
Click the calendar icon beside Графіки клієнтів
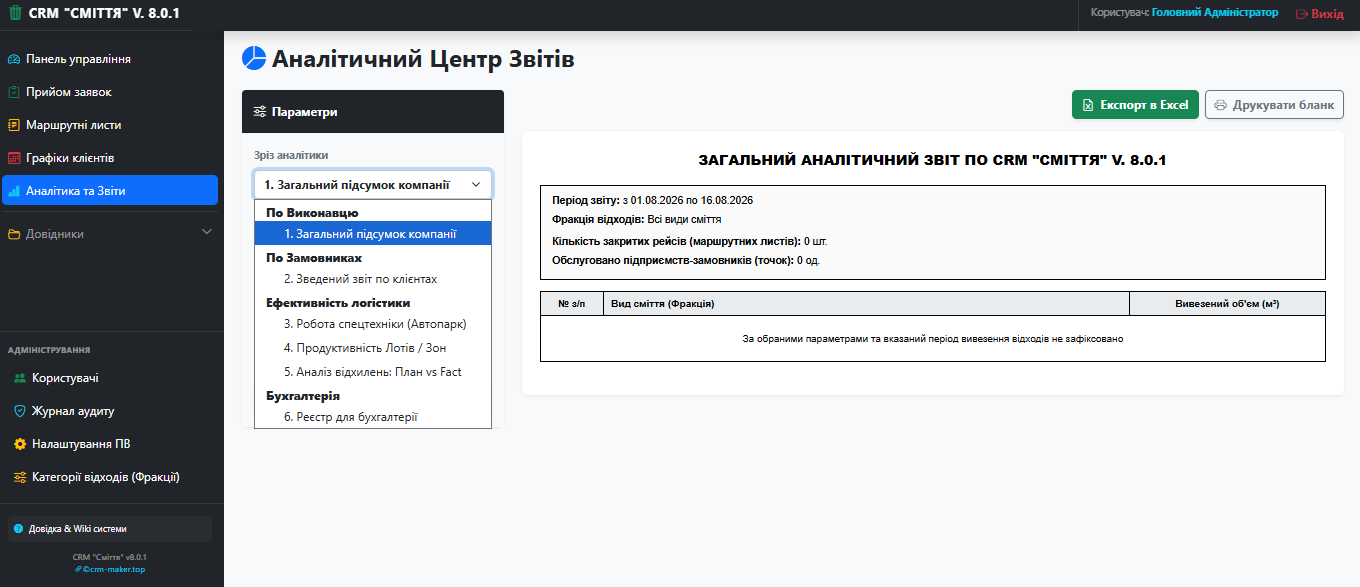[14, 158]
